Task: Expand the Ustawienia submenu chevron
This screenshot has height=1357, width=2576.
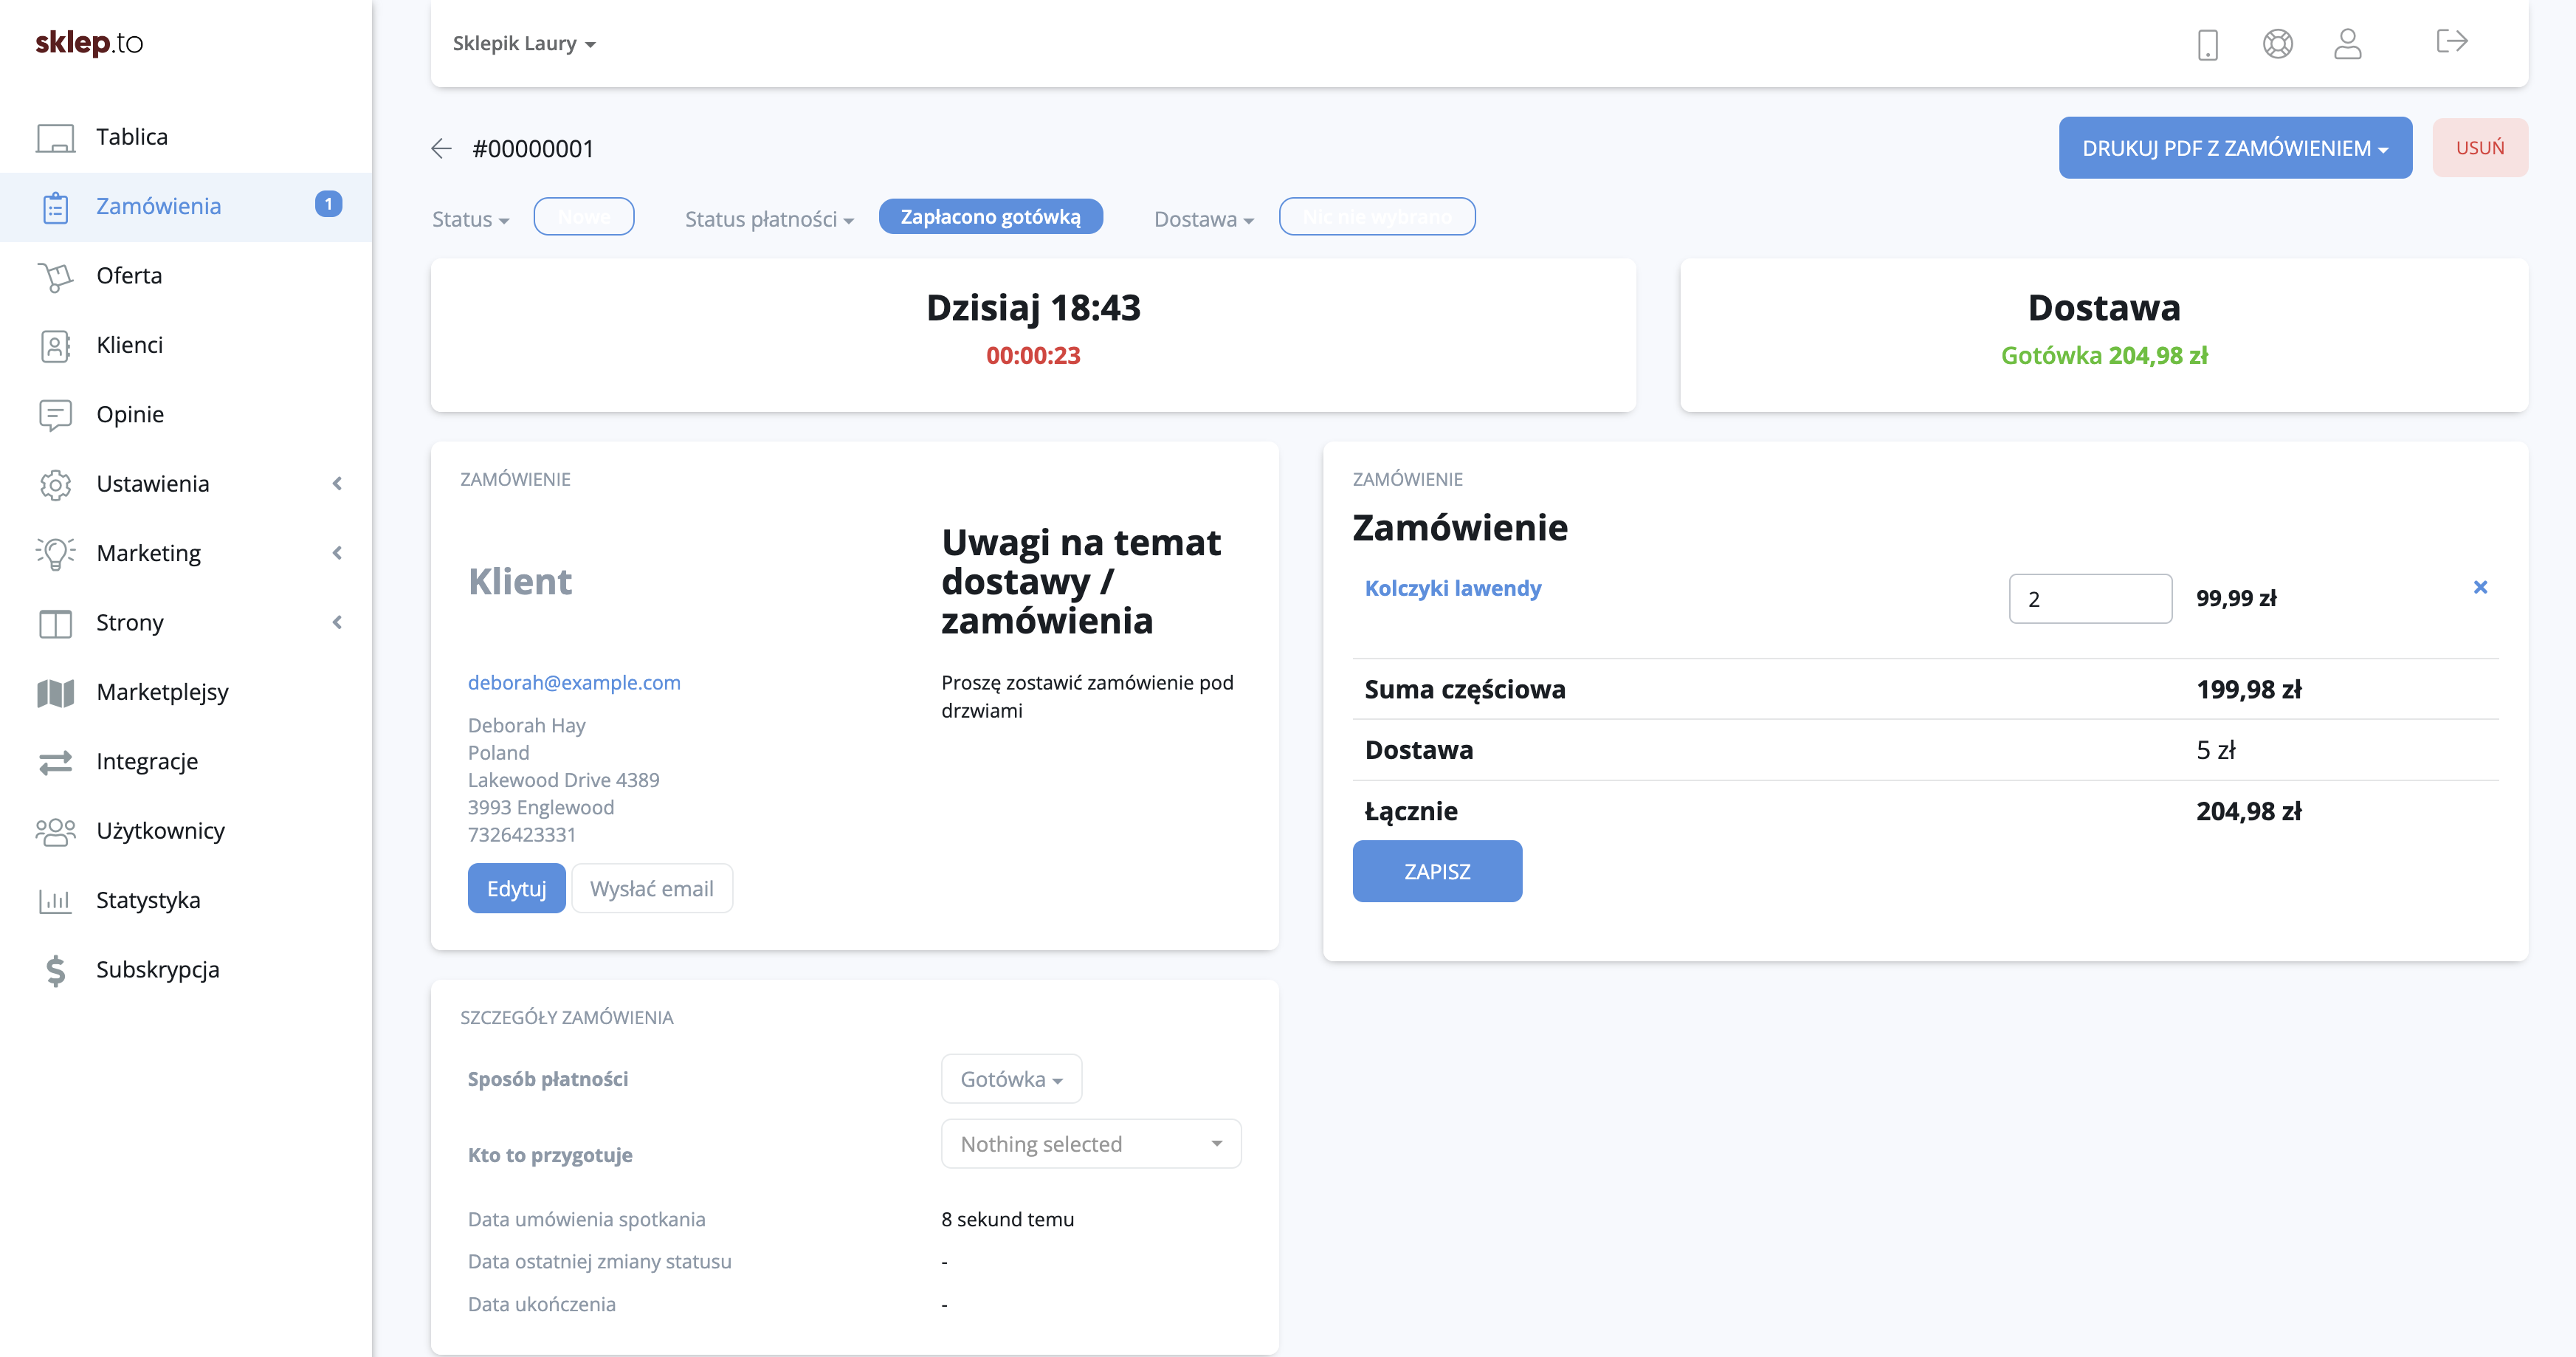Action: tap(337, 484)
